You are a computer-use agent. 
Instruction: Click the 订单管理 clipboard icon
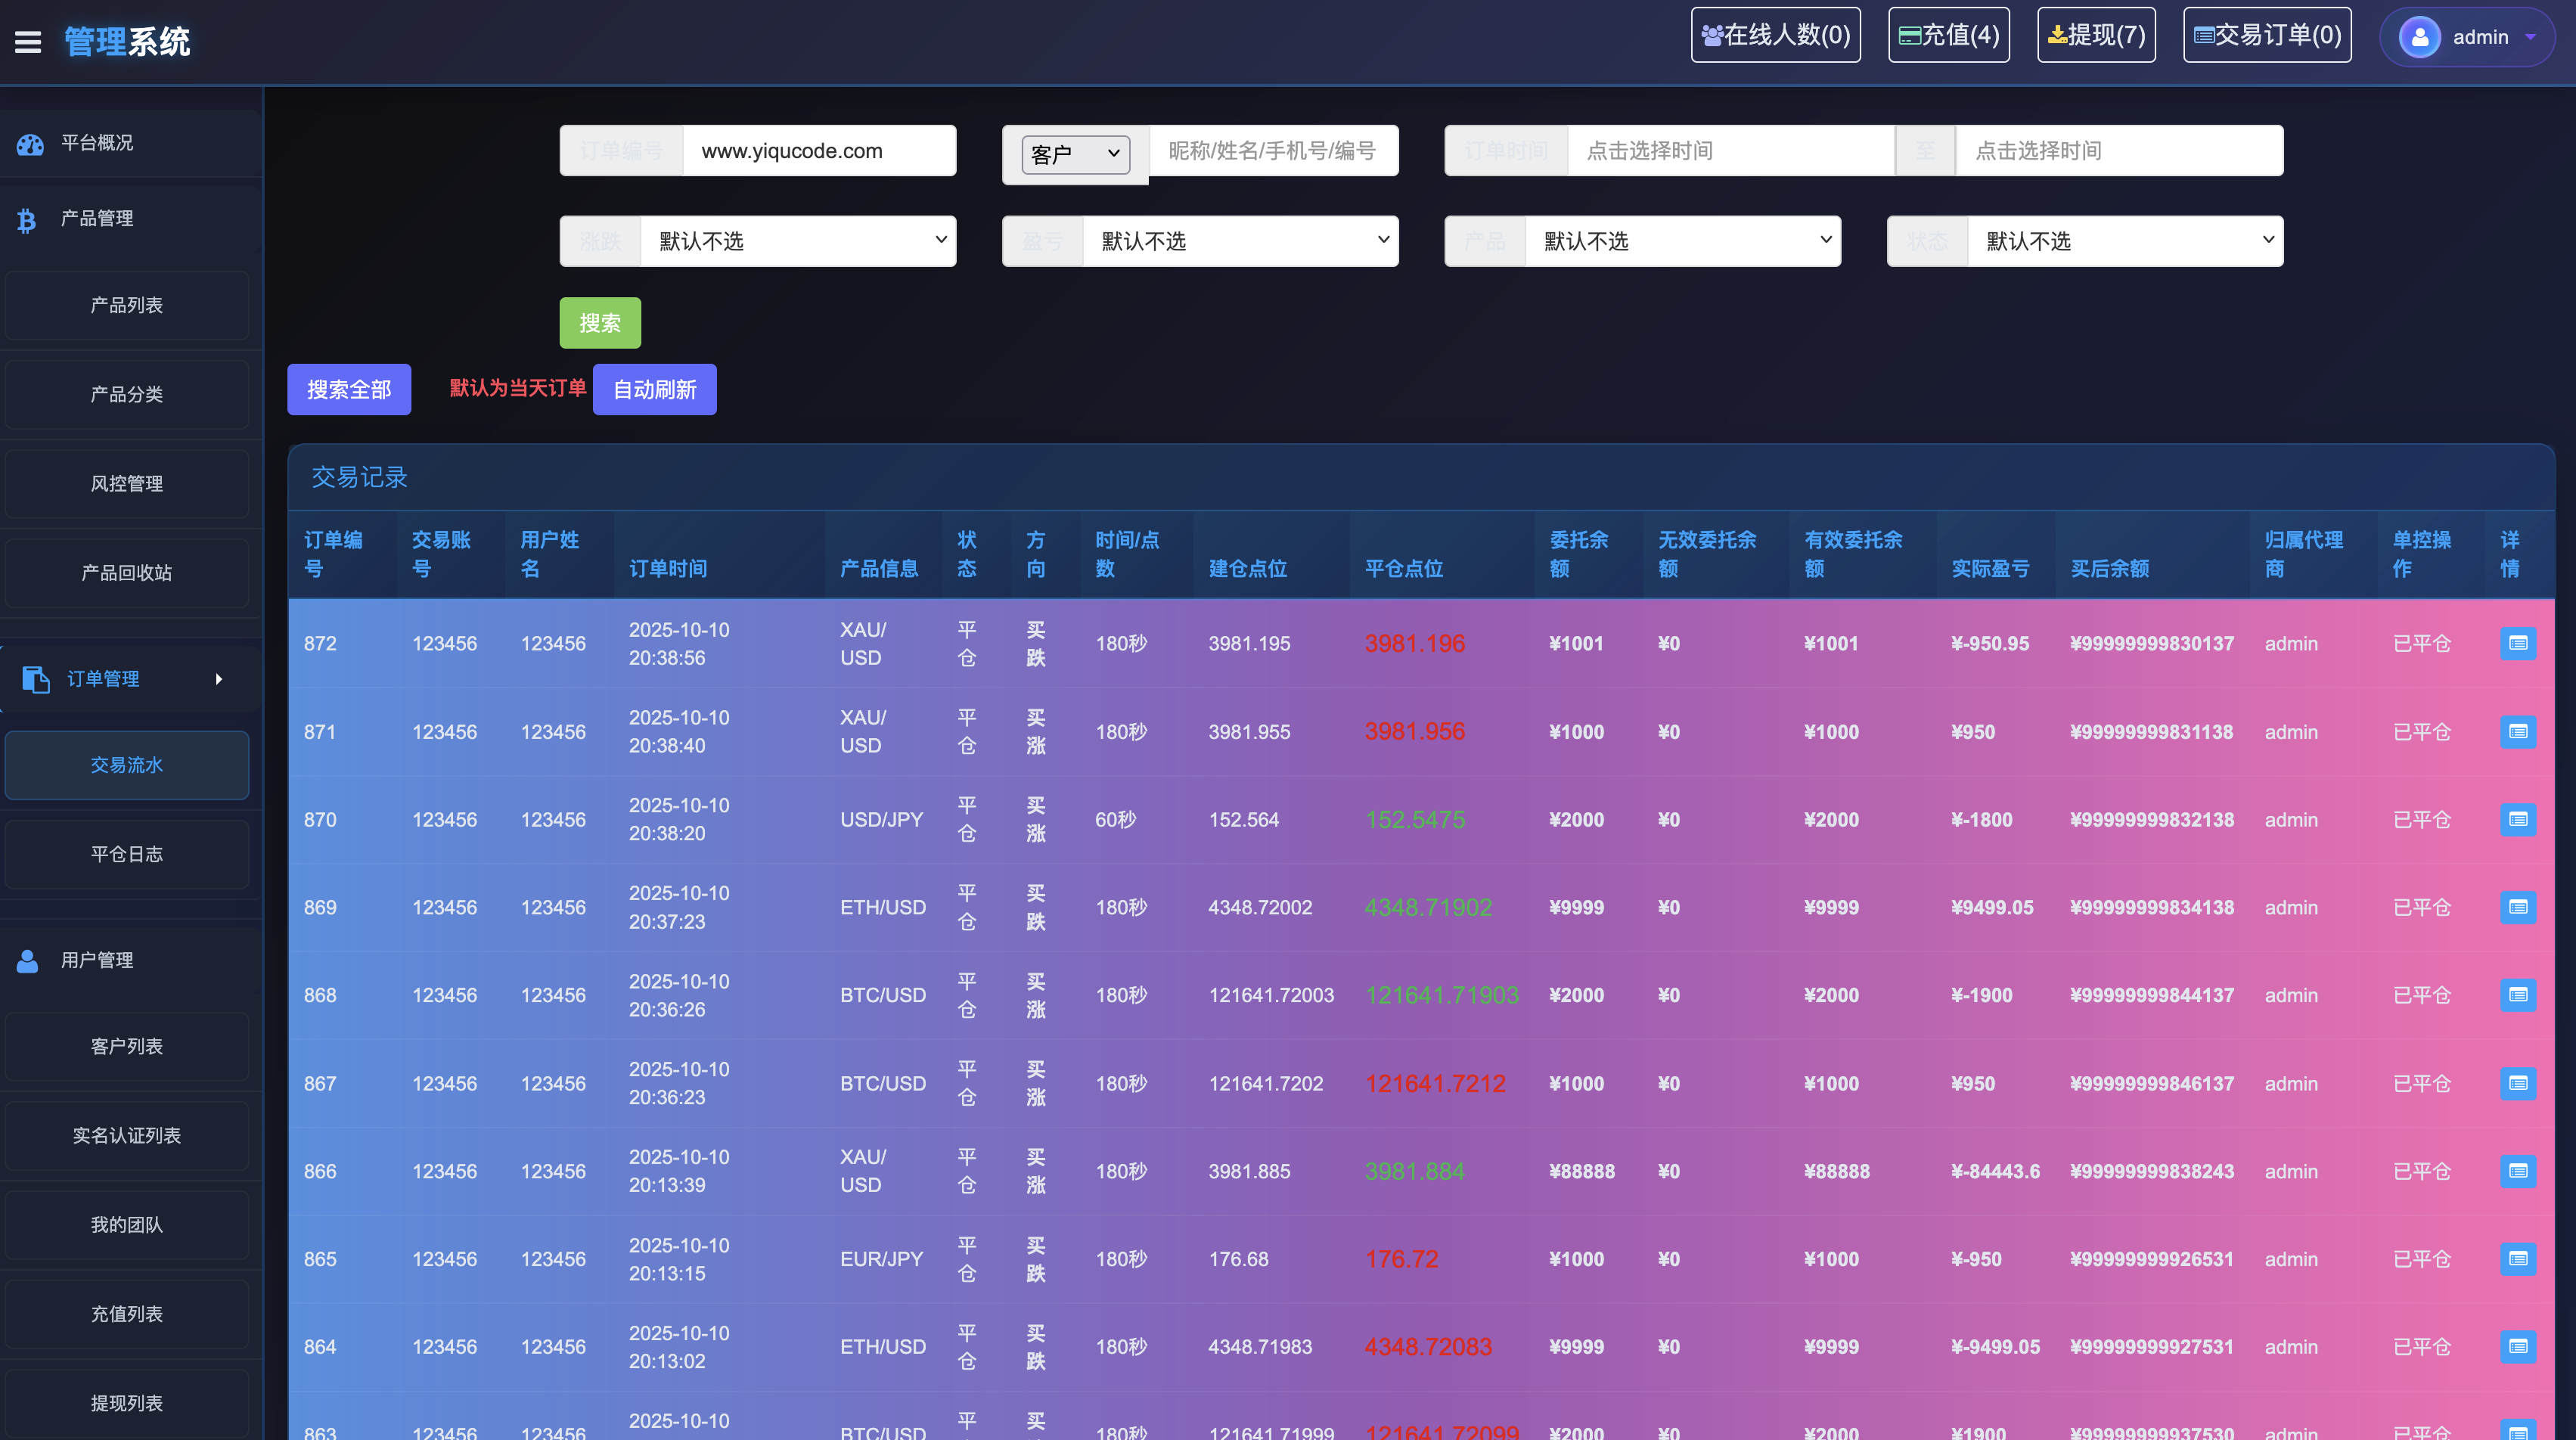(36, 679)
